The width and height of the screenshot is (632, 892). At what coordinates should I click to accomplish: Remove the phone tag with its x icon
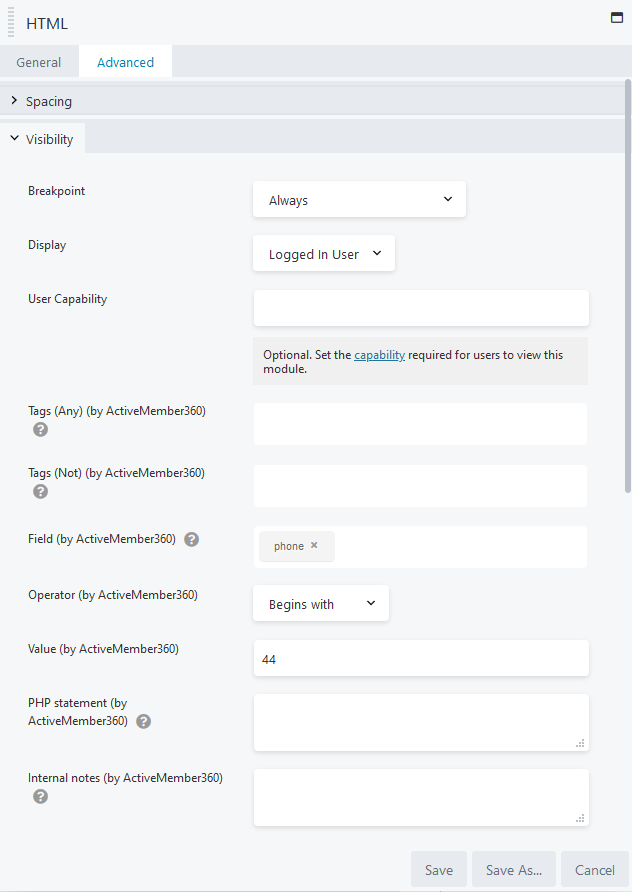tap(313, 546)
